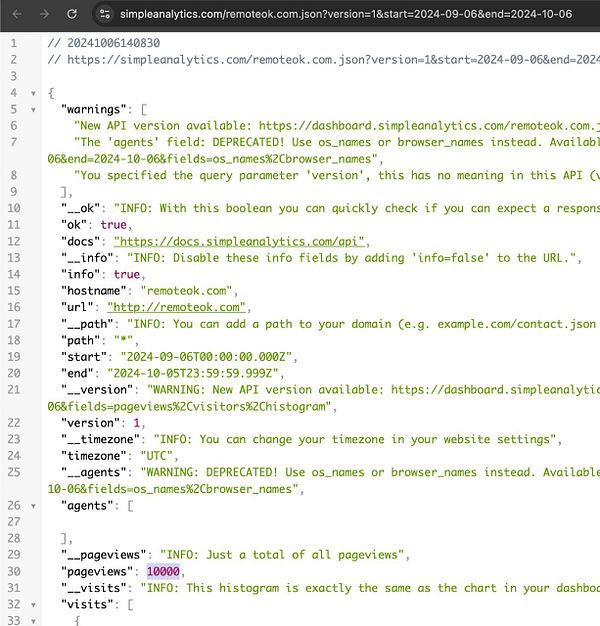This screenshot has width=600, height=626.
Task: Select the pageviews value 10000
Action: point(163,571)
